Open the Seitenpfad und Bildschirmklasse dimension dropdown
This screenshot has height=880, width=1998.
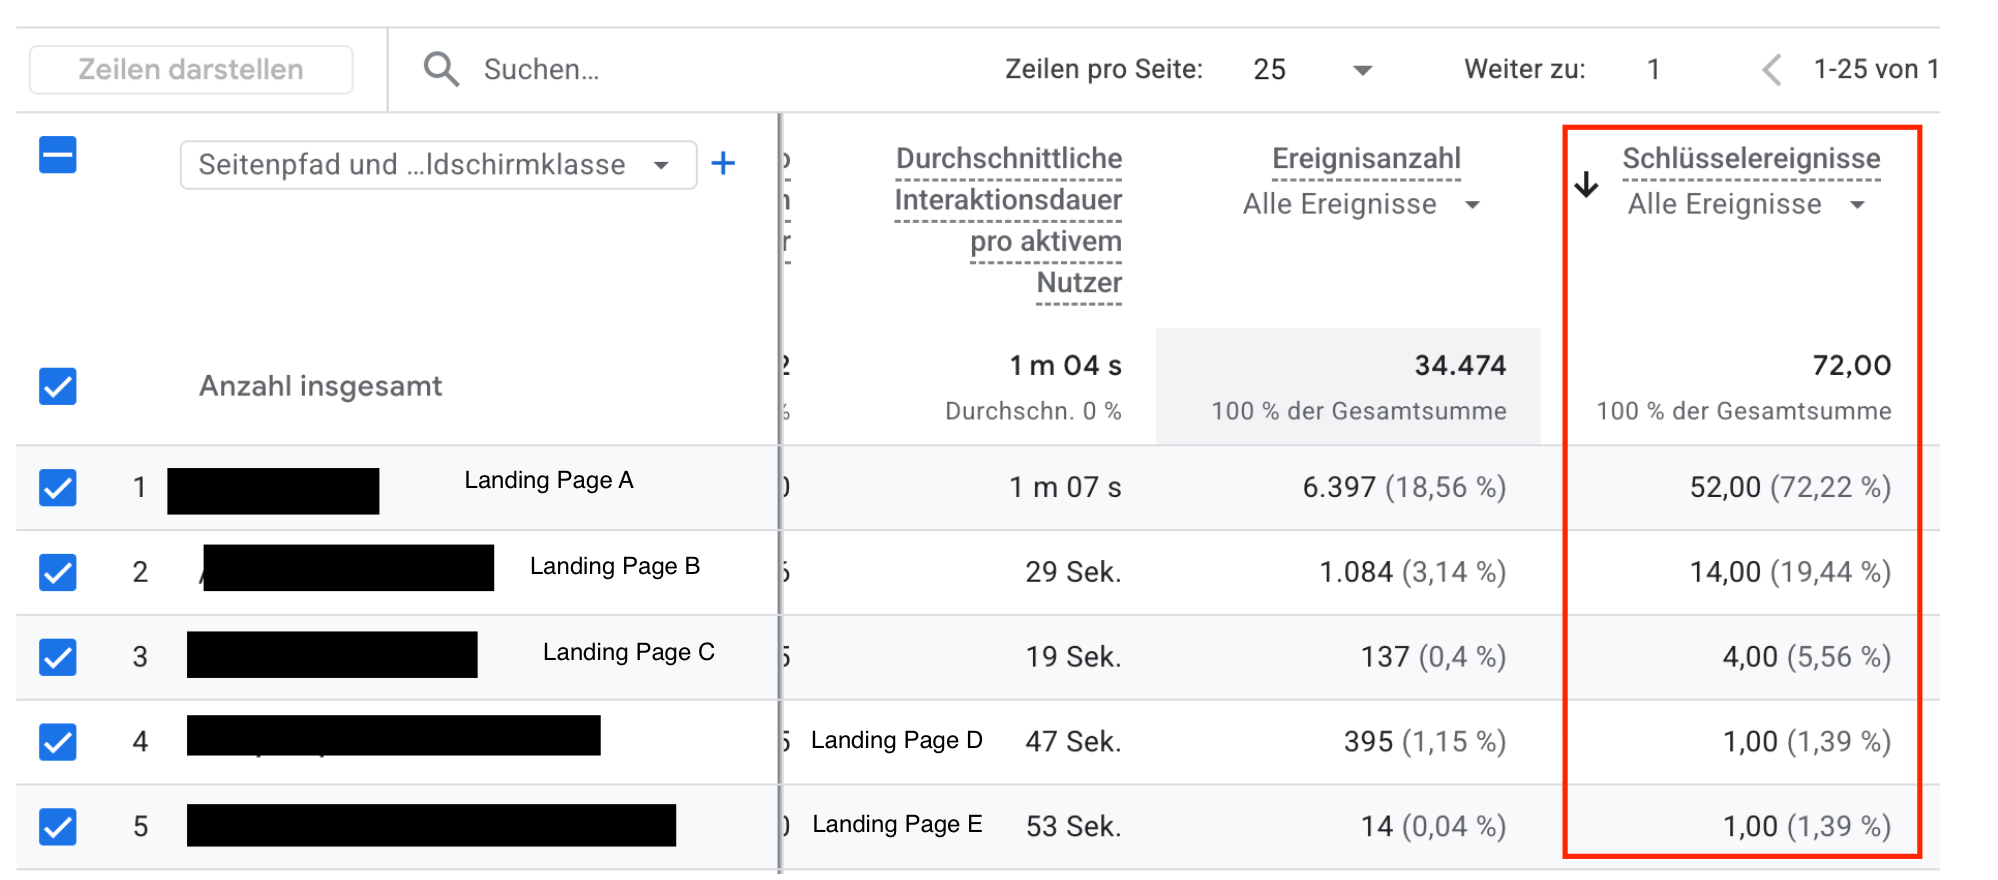(438, 165)
